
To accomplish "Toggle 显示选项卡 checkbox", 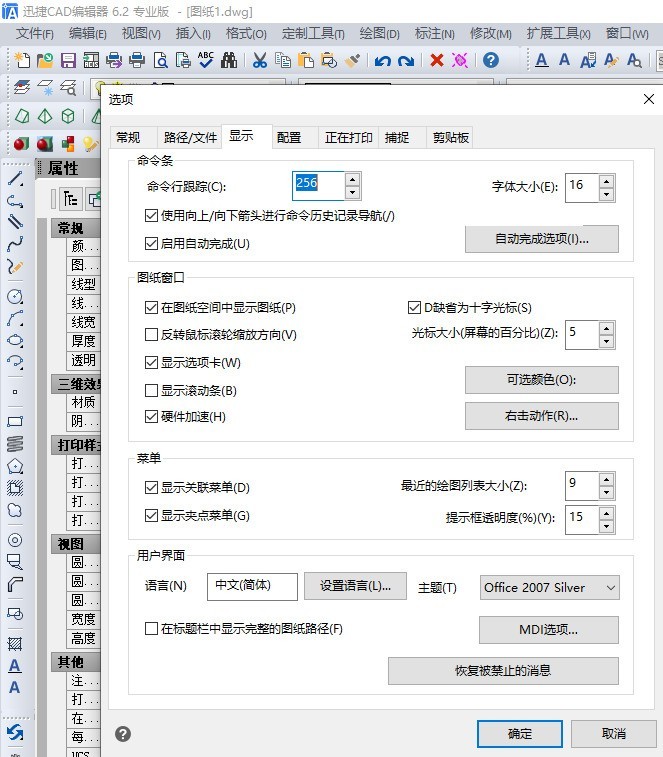I will point(152,363).
